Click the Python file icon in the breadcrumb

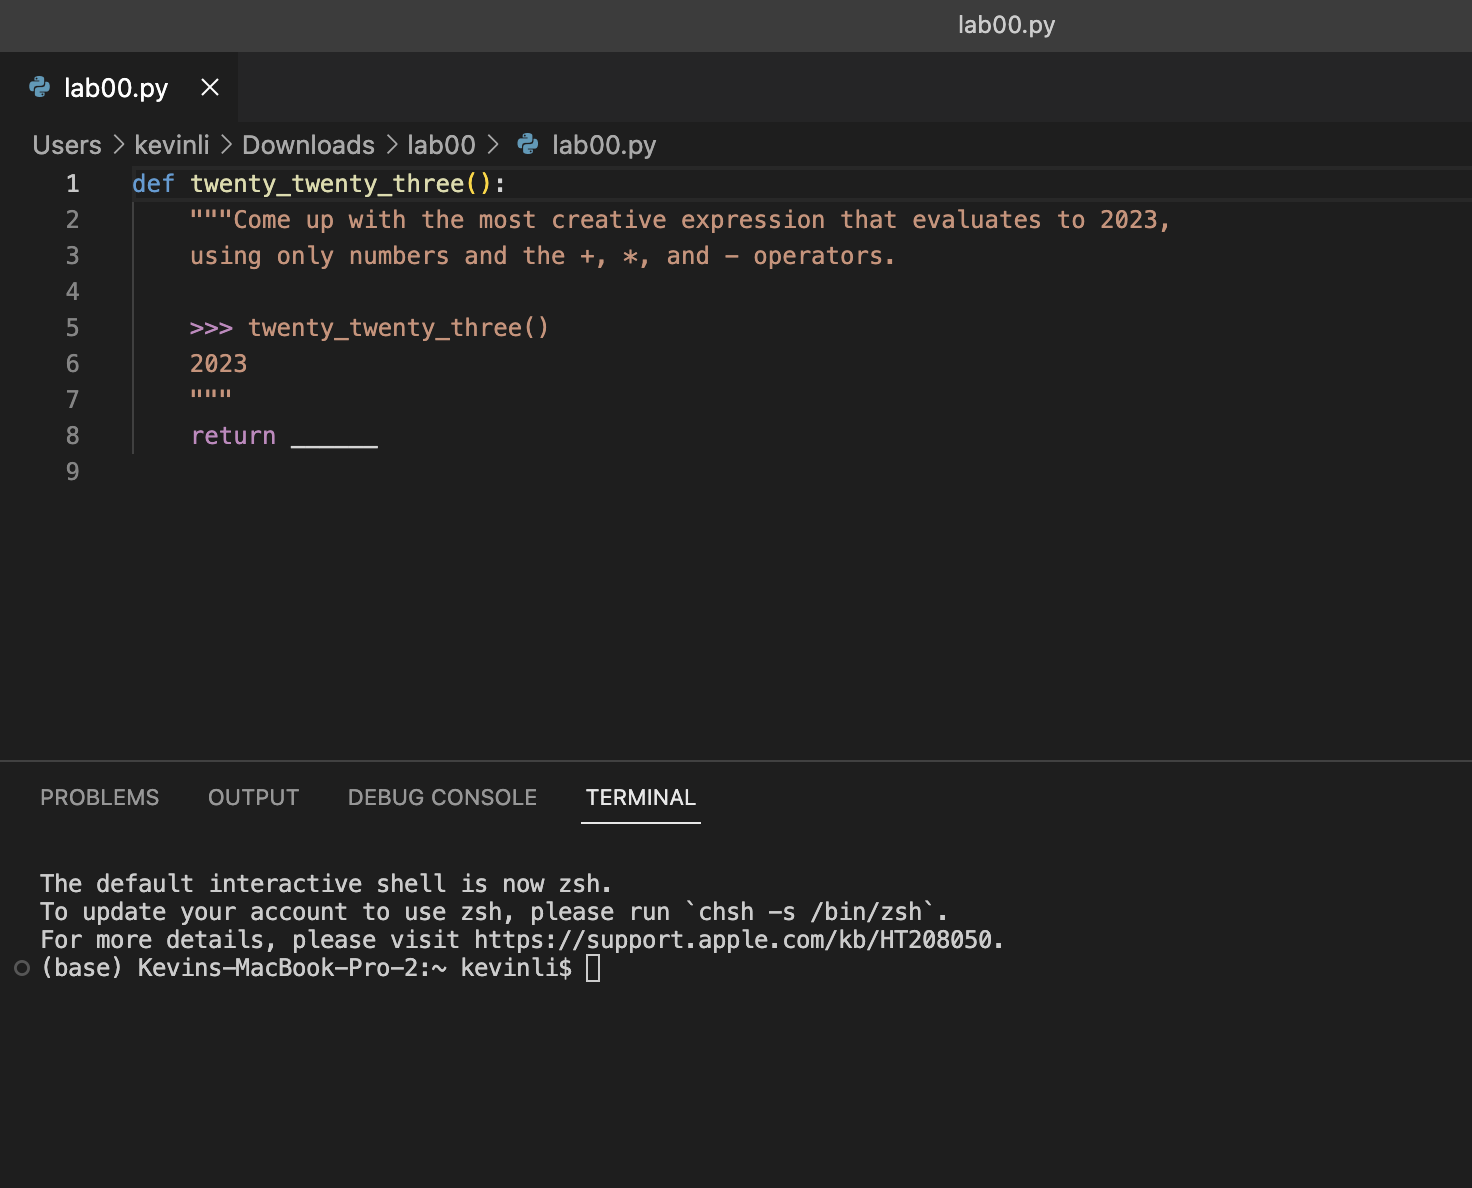pos(528,145)
